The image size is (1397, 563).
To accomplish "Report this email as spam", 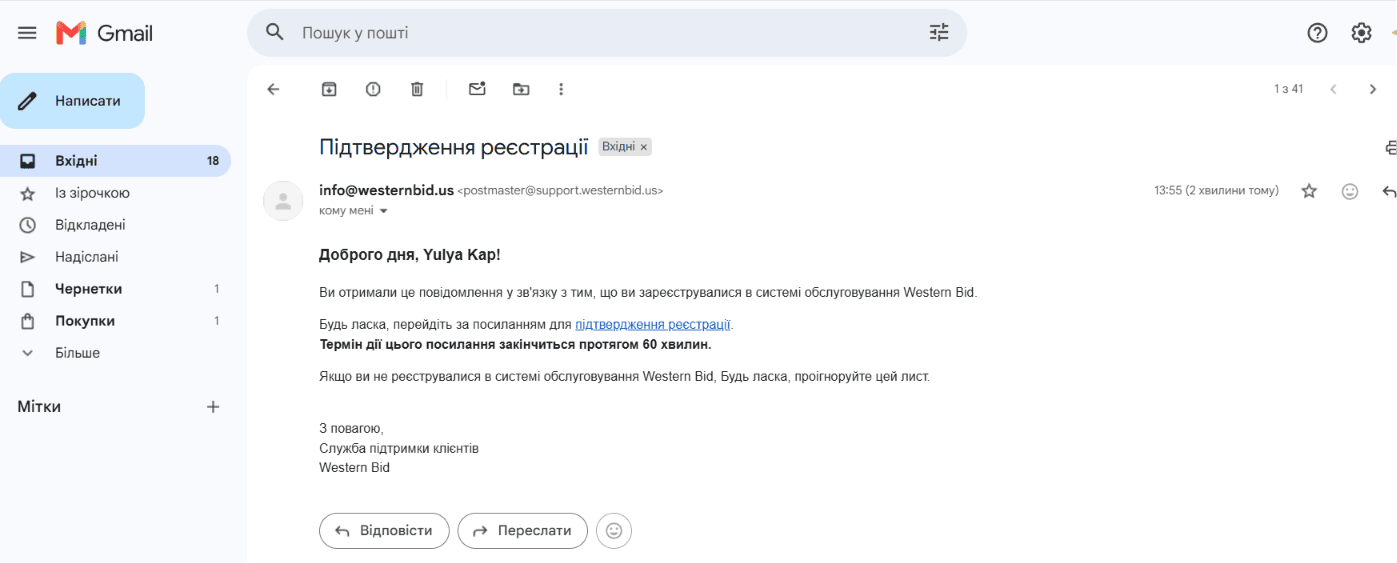I will pyautogui.click(x=373, y=89).
